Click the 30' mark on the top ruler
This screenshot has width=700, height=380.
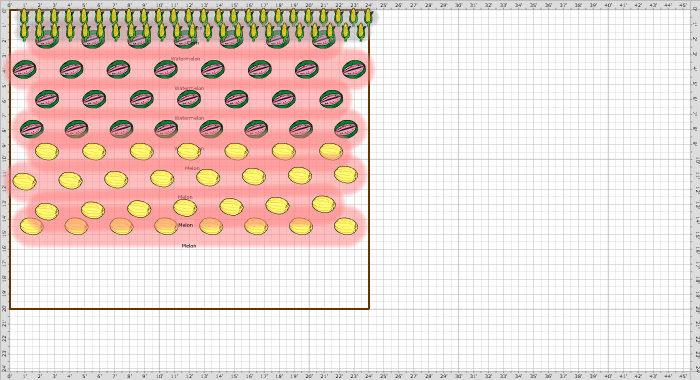click(x=458, y=5)
